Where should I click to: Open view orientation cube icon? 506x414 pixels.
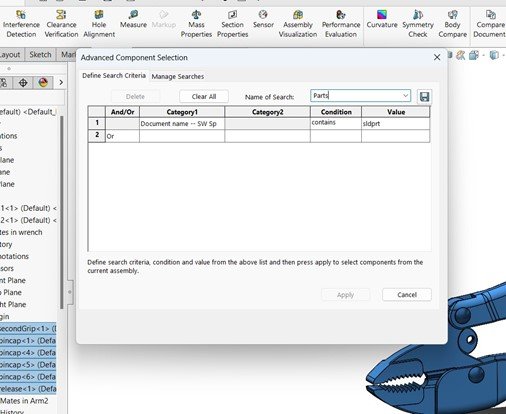tap(474, 55)
